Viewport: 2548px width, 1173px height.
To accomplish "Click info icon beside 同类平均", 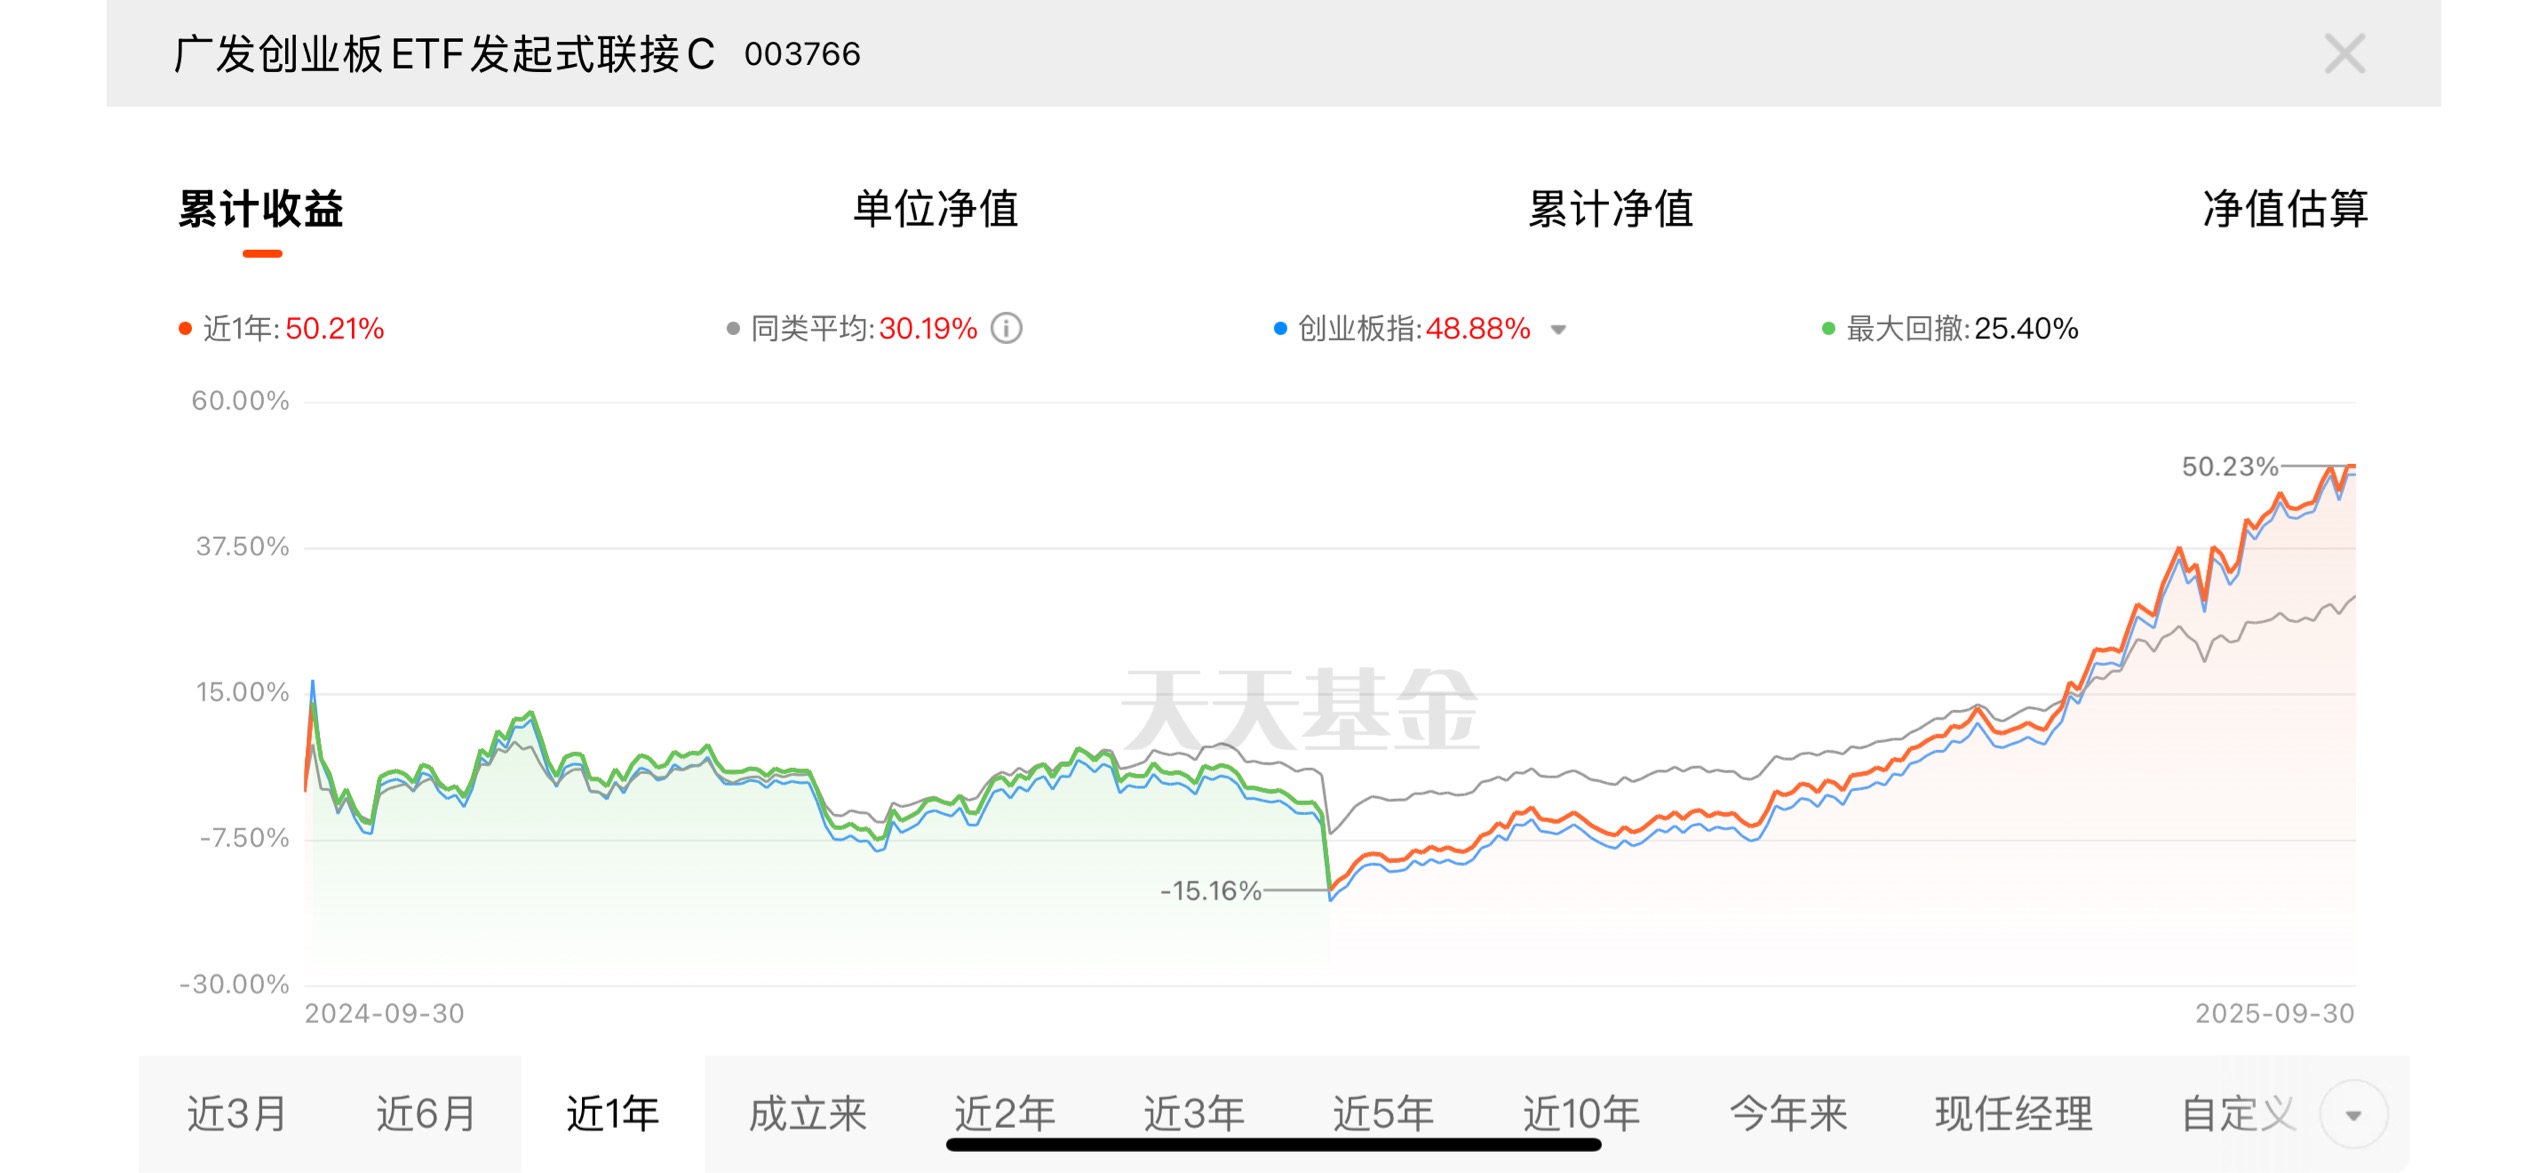I will tap(1006, 329).
